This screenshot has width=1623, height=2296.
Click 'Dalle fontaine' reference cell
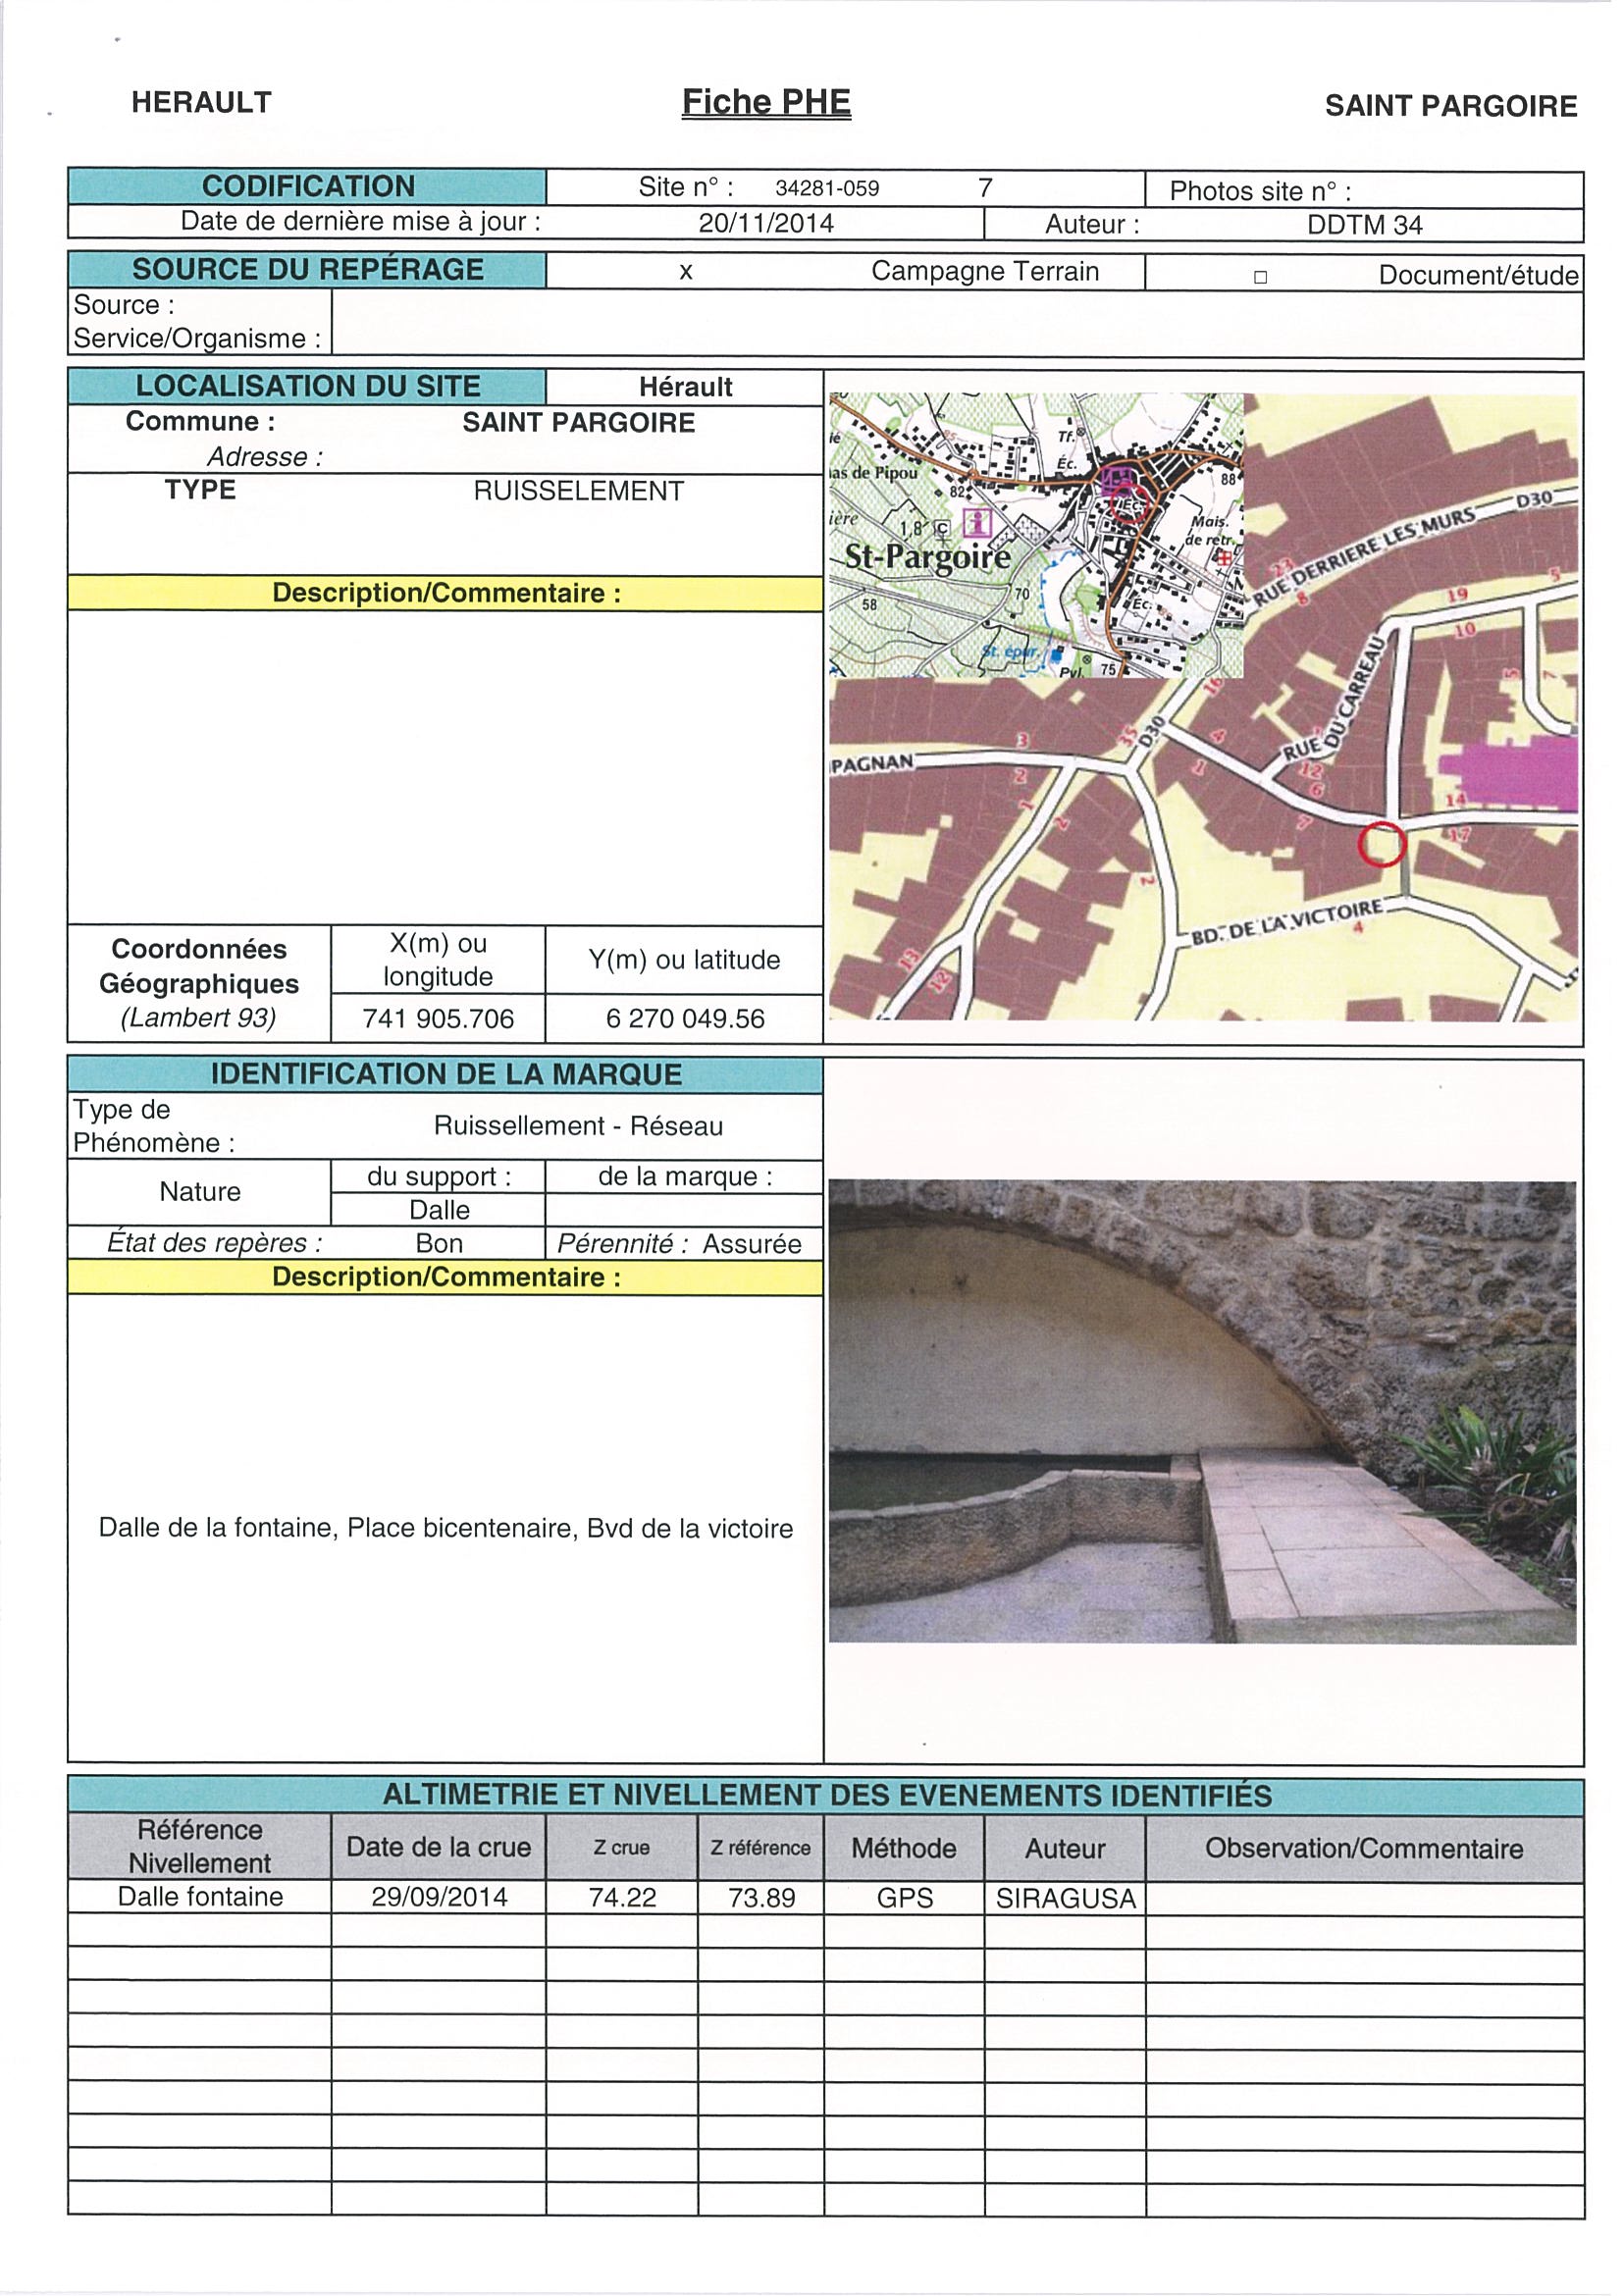[200, 1897]
